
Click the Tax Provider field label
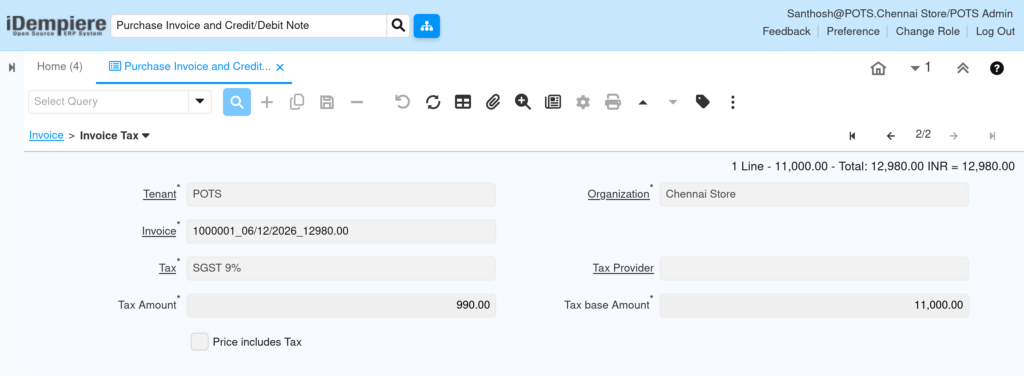(623, 268)
